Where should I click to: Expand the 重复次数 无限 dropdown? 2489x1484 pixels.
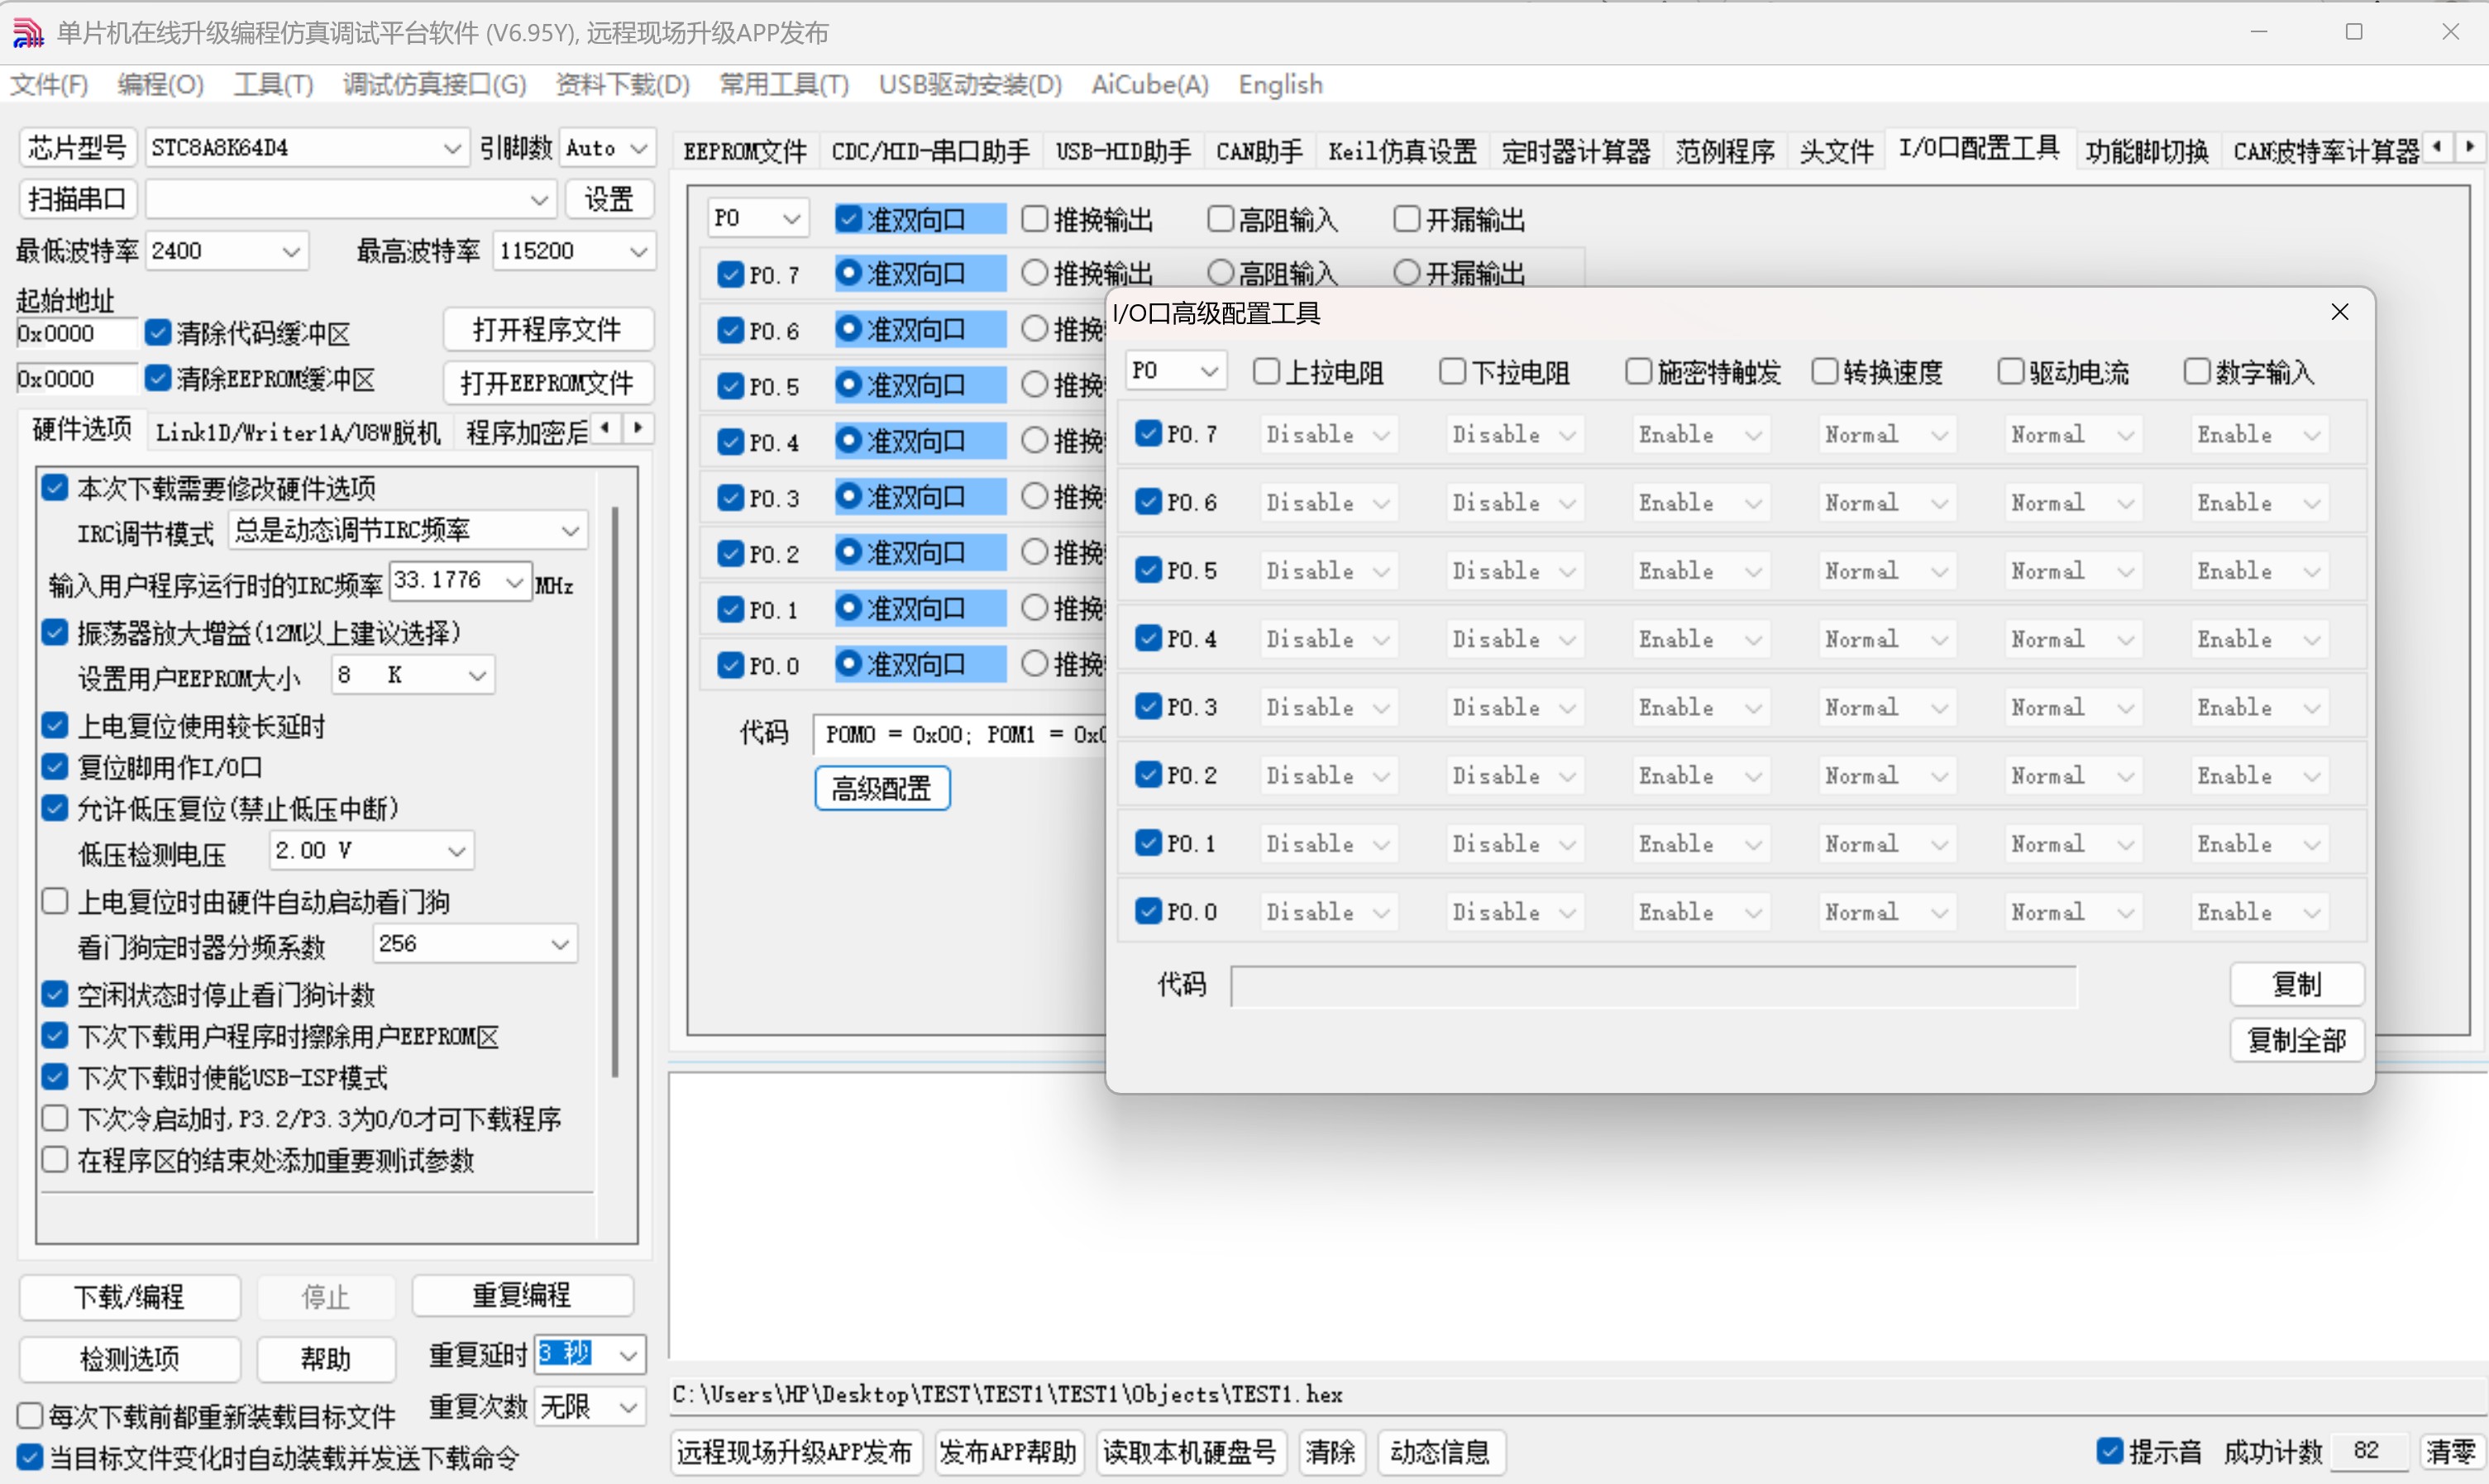pos(628,1407)
